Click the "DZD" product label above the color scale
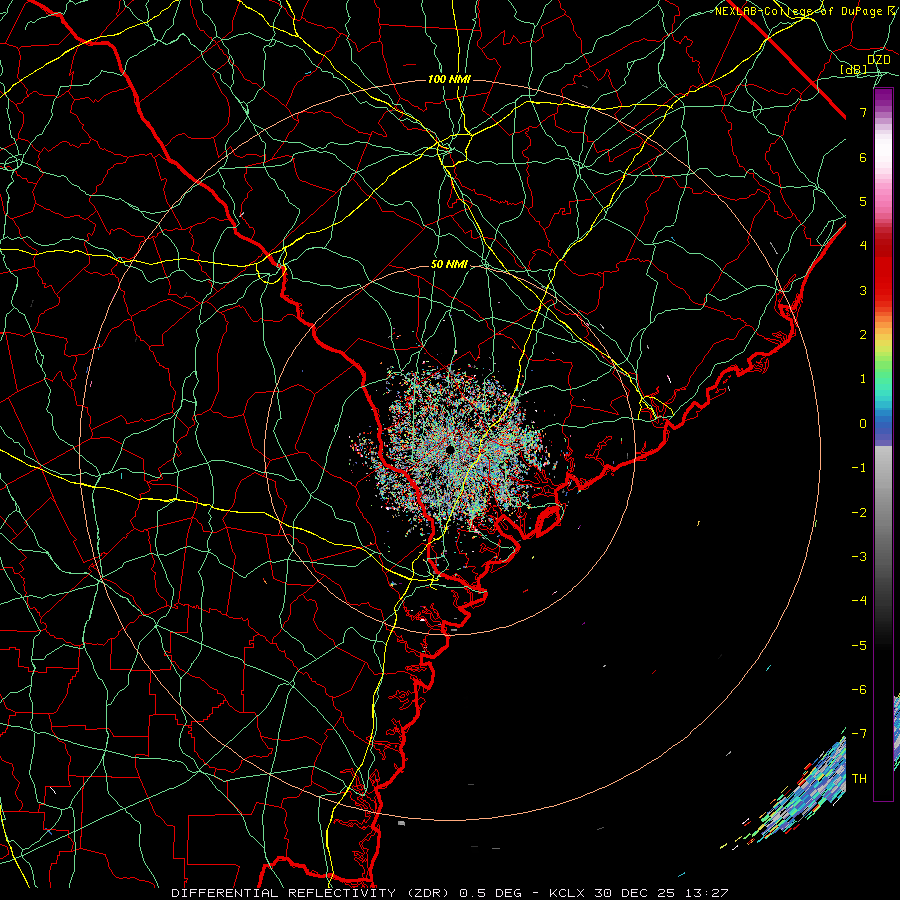900x900 pixels. 879,60
